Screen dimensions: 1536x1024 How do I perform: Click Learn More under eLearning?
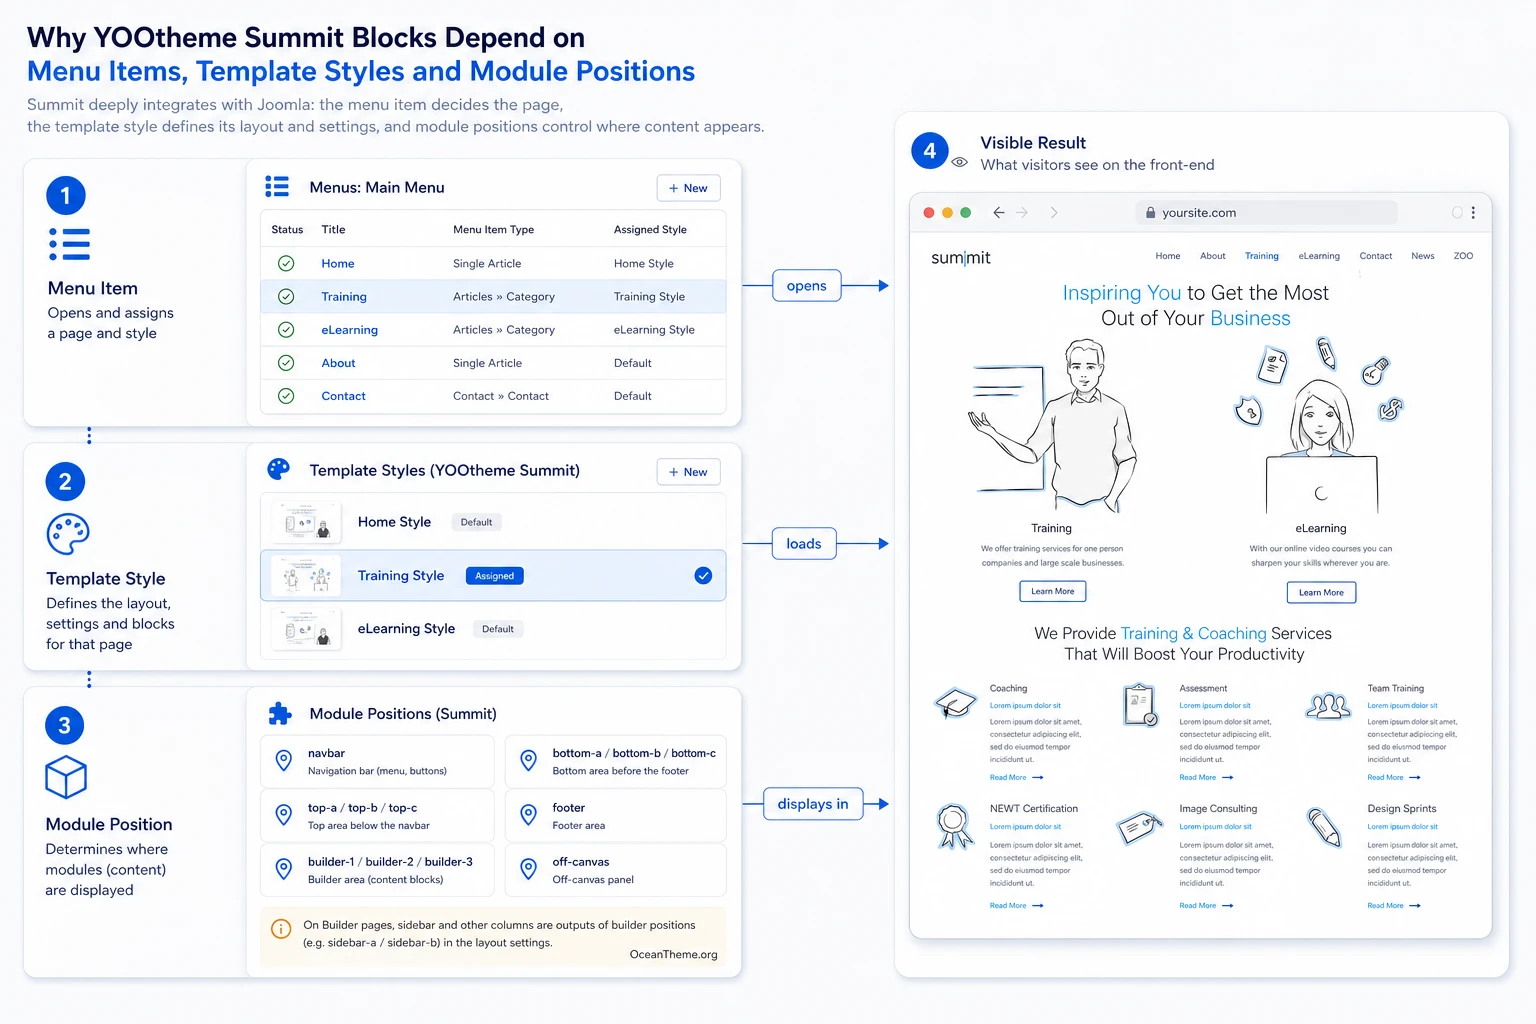[x=1321, y=592]
